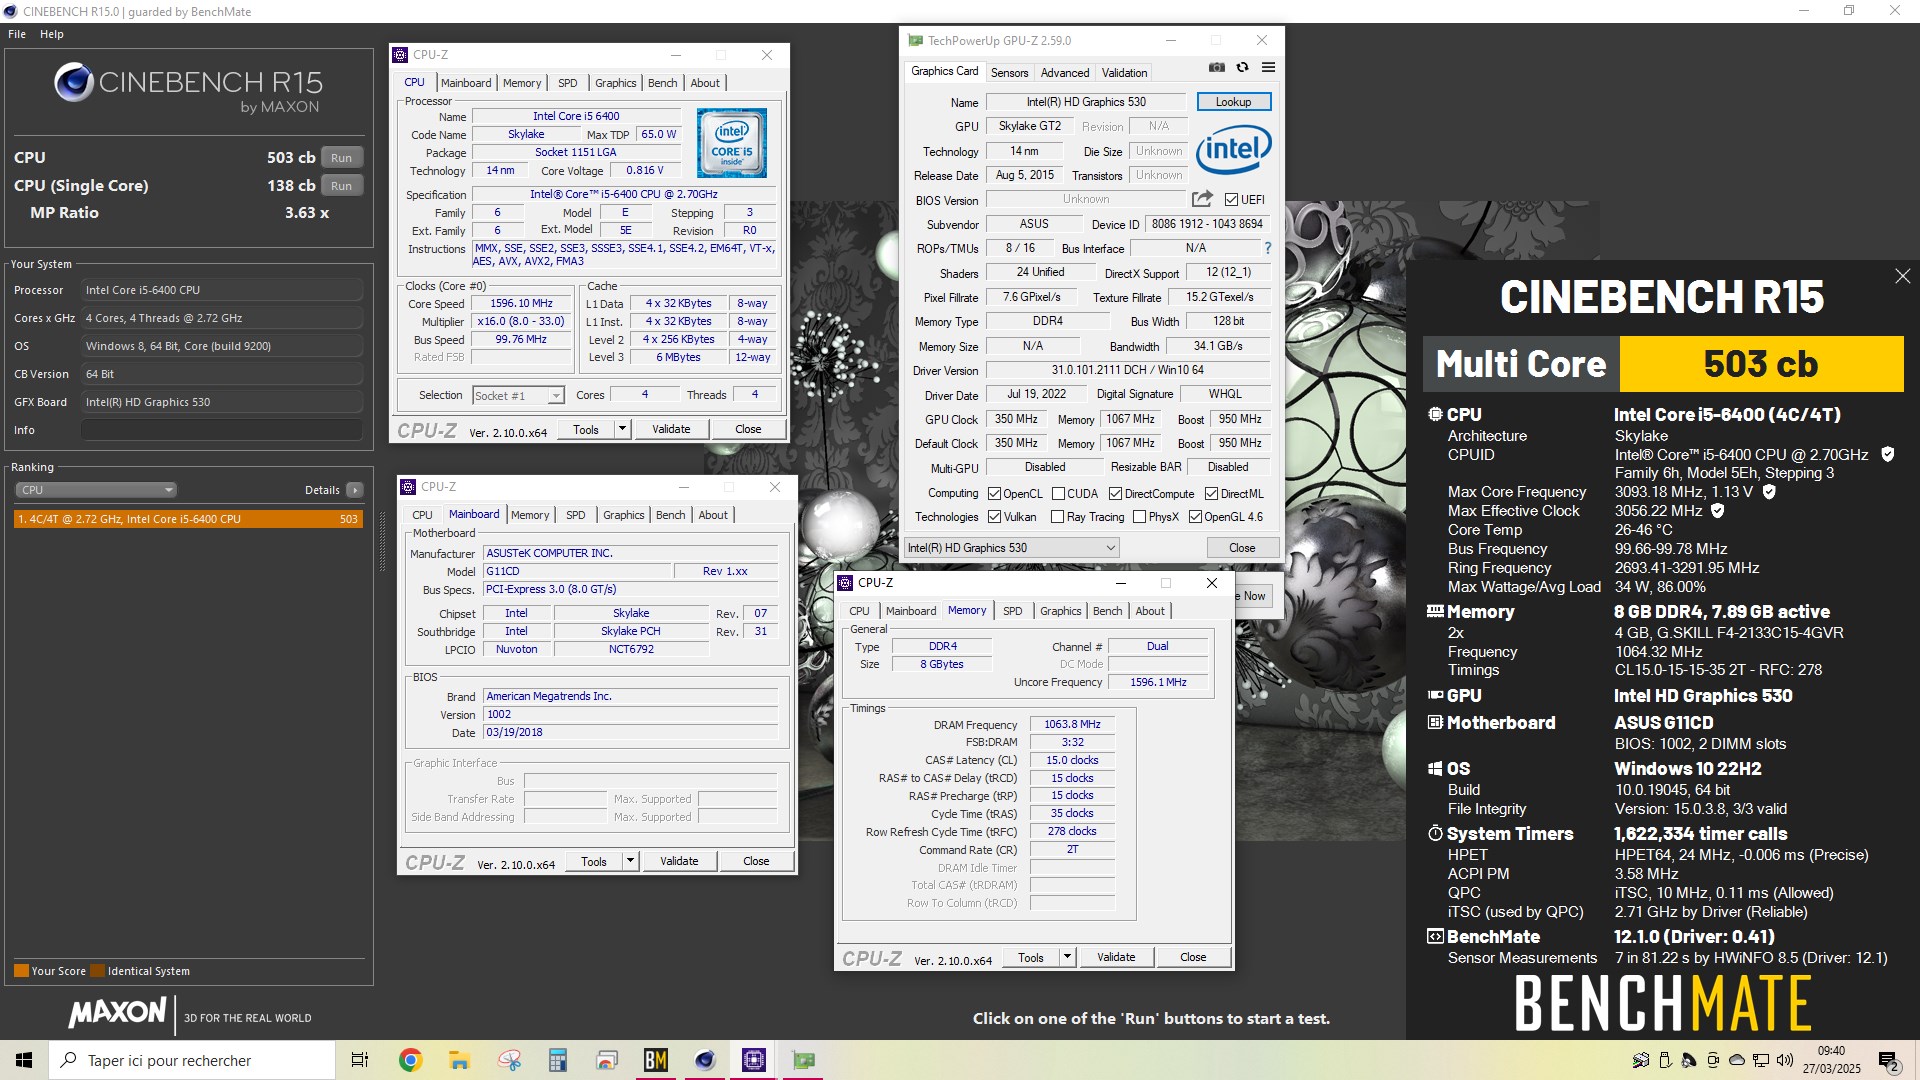The height and width of the screenshot is (1080, 1920).
Task: Toggle the OpenGL 4.6 checkbox
Action: click(1195, 517)
